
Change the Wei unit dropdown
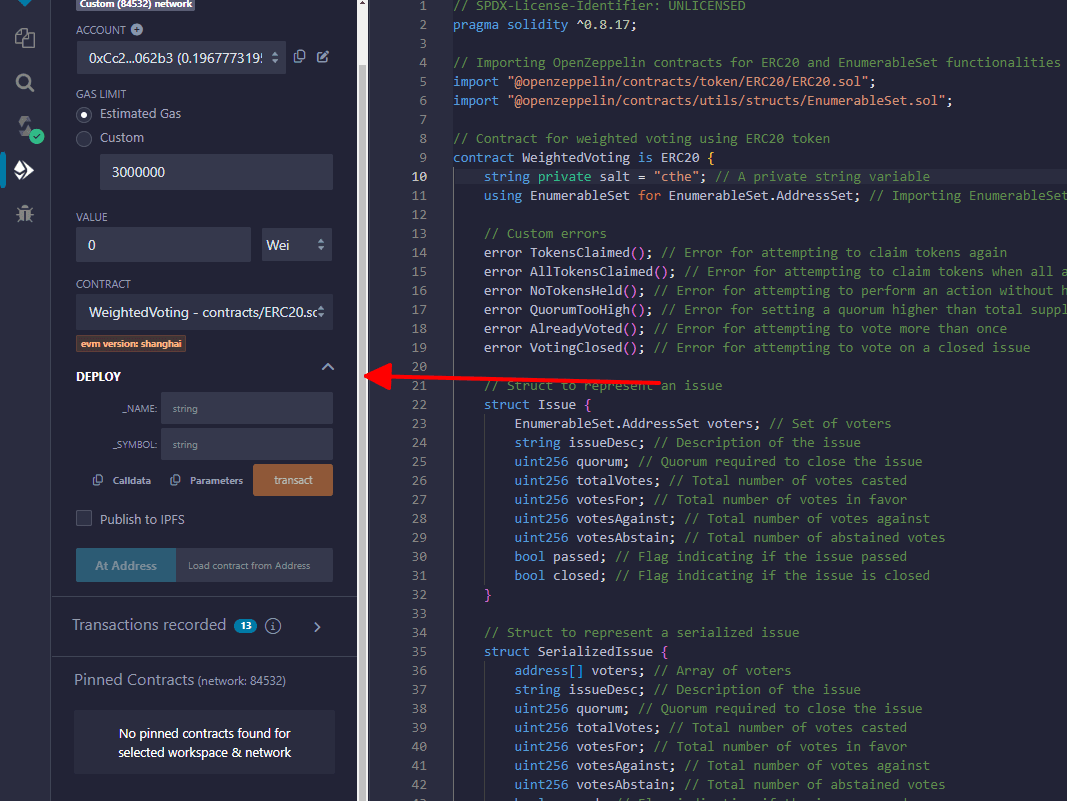coord(297,245)
